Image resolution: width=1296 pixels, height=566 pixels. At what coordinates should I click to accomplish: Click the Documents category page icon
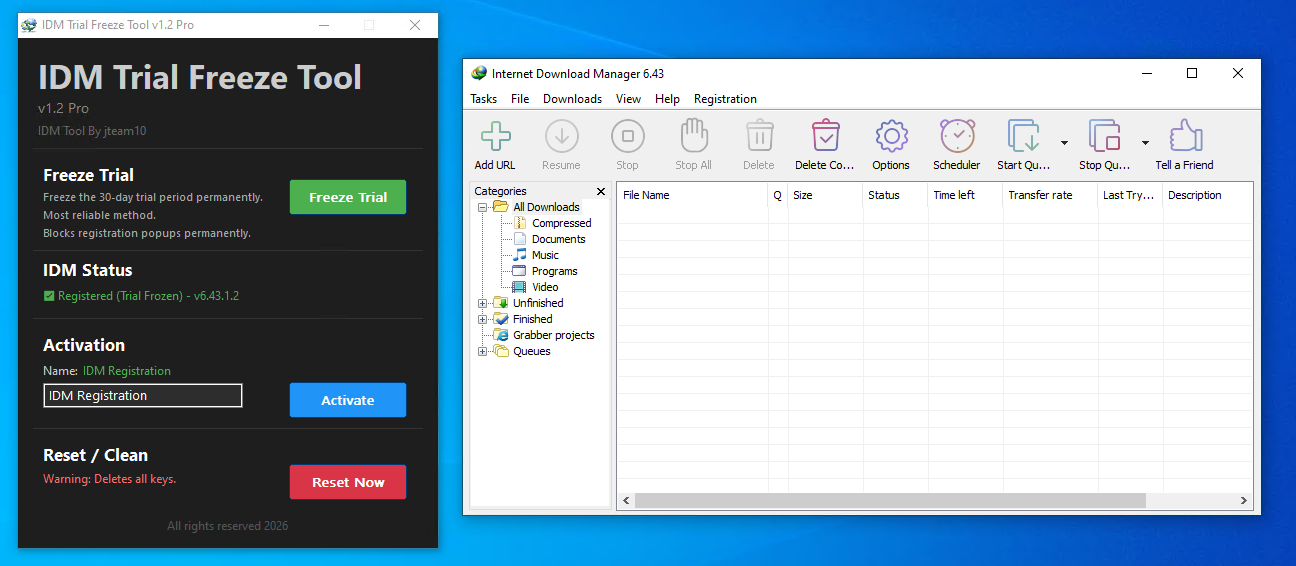pos(520,239)
